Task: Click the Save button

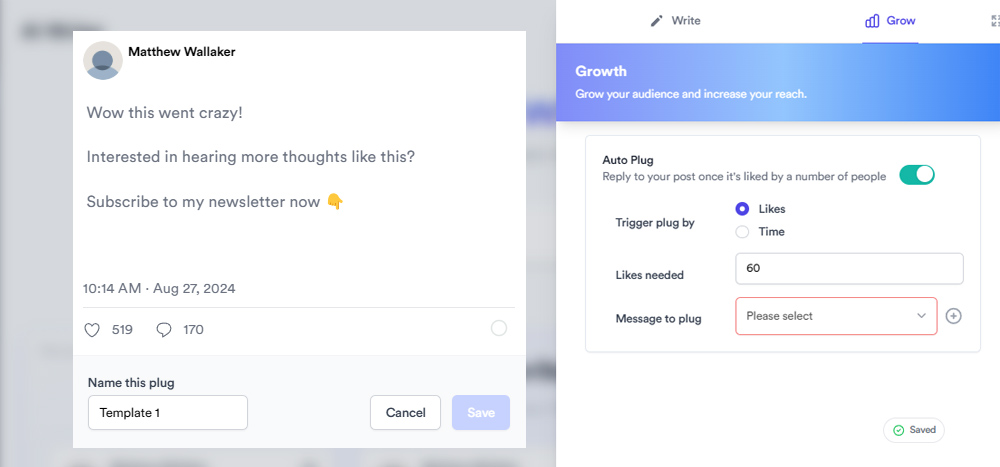Action: pos(481,413)
